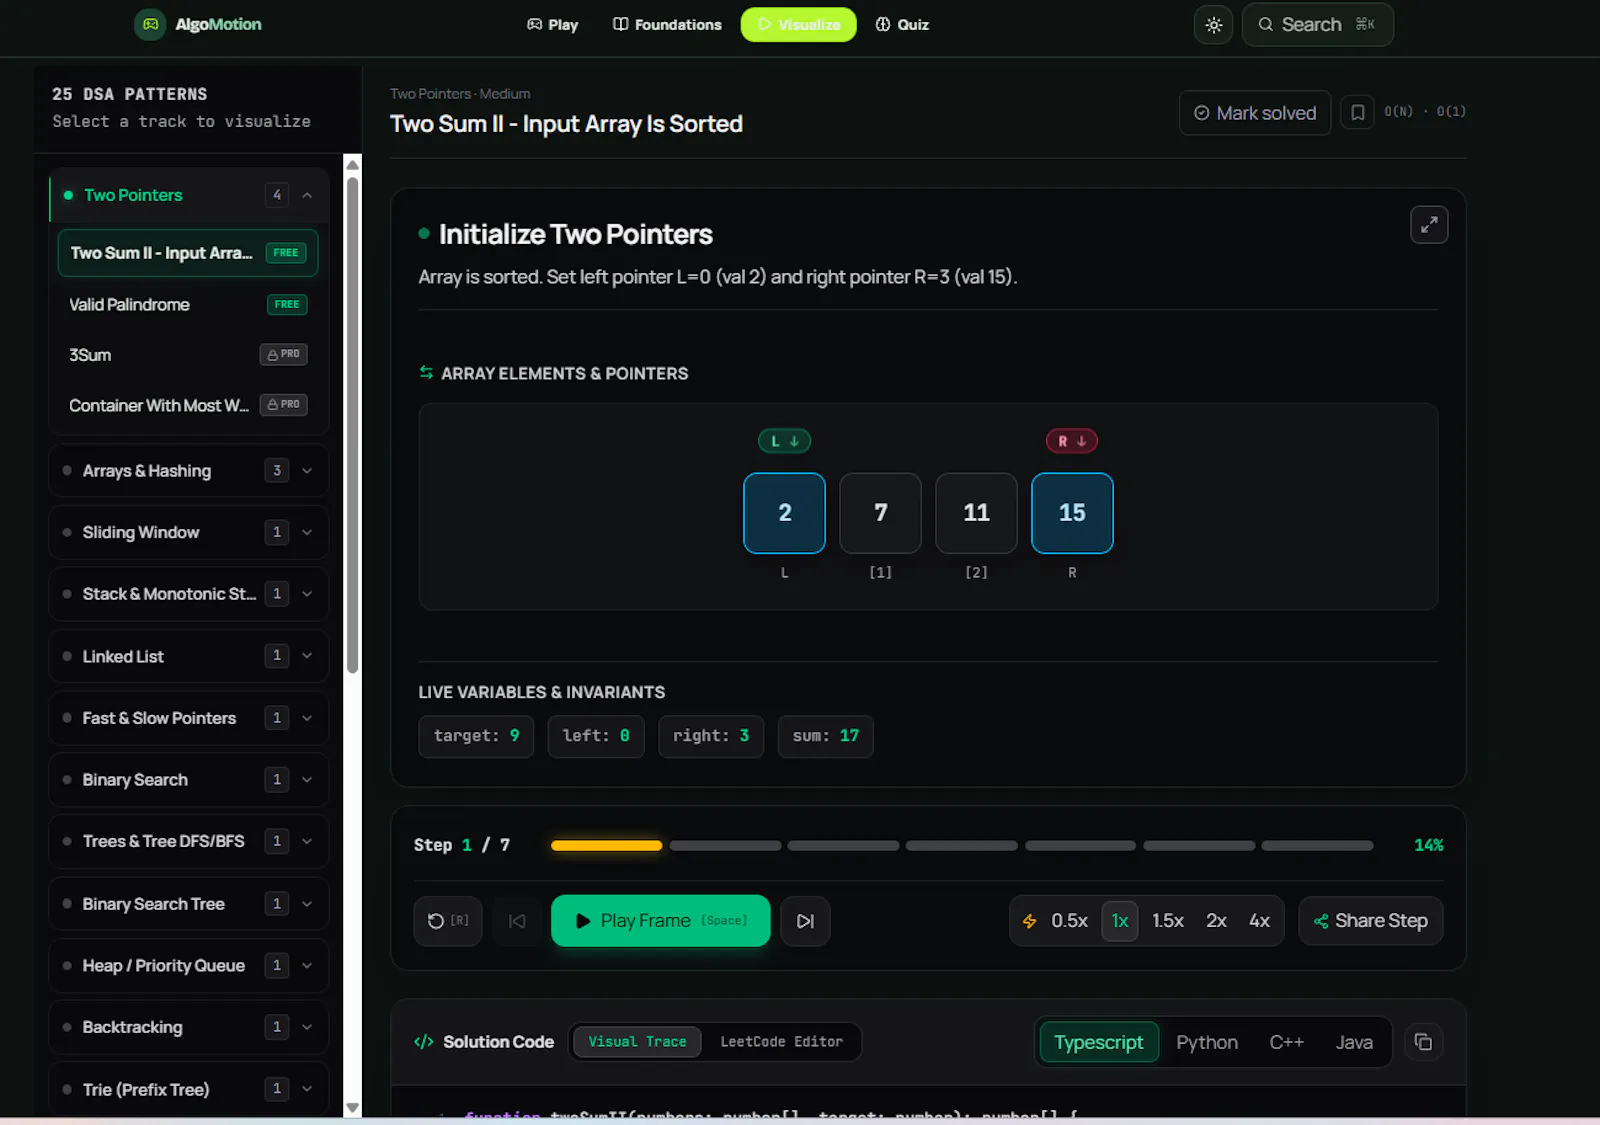1600x1125 pixels.
Task: Expand the Backtracking track
Action: pyautogui.click(x=188, y=1027)
